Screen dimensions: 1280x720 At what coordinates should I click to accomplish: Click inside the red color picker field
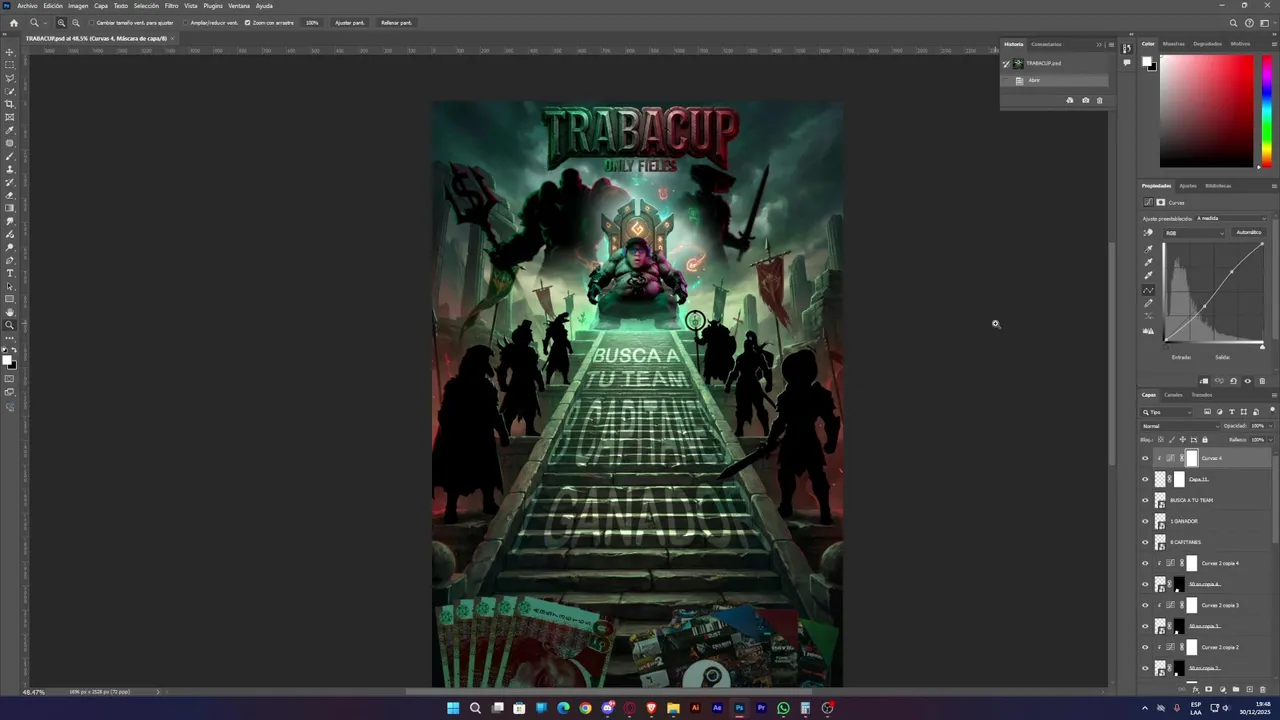(x=1206, y=111)
